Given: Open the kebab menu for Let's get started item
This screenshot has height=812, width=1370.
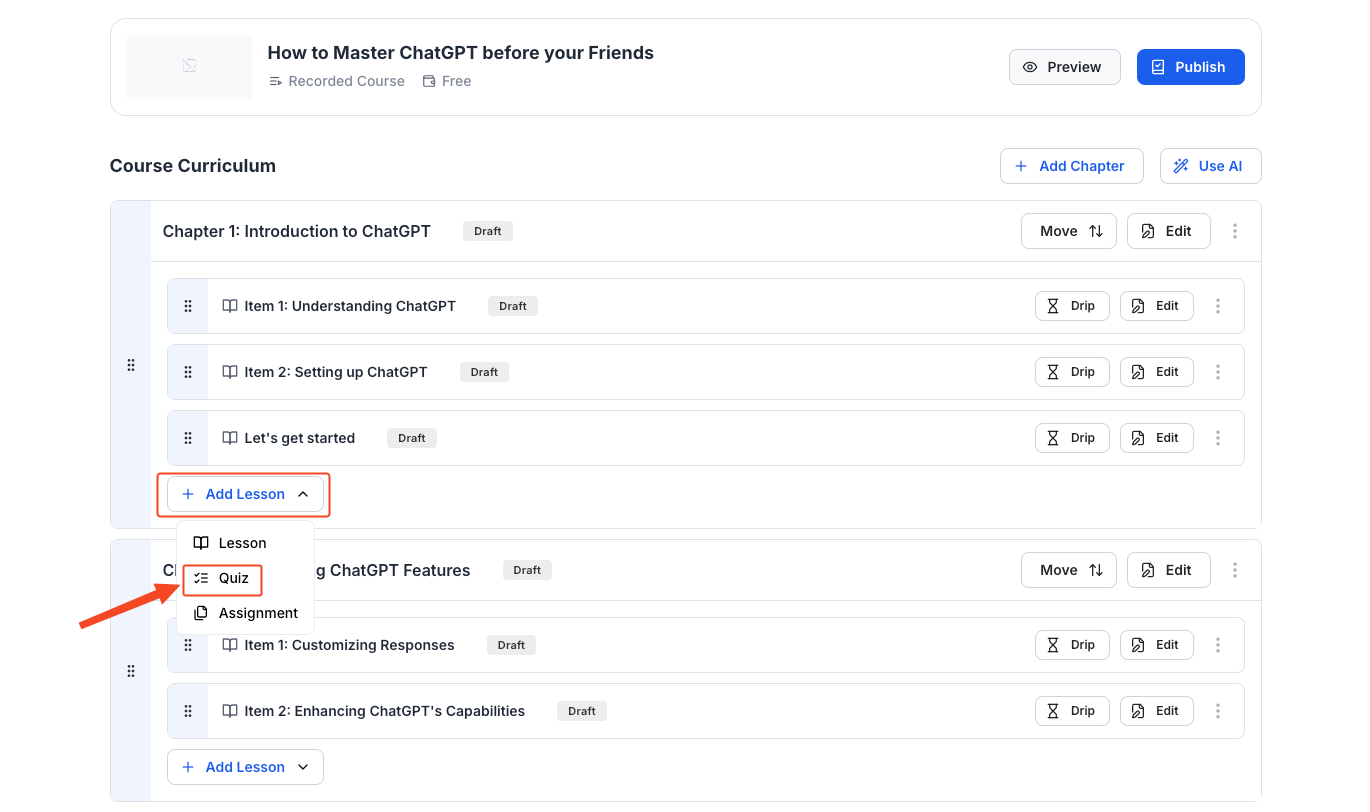Looking at the screenshot, I should [x=1218, y=438].
